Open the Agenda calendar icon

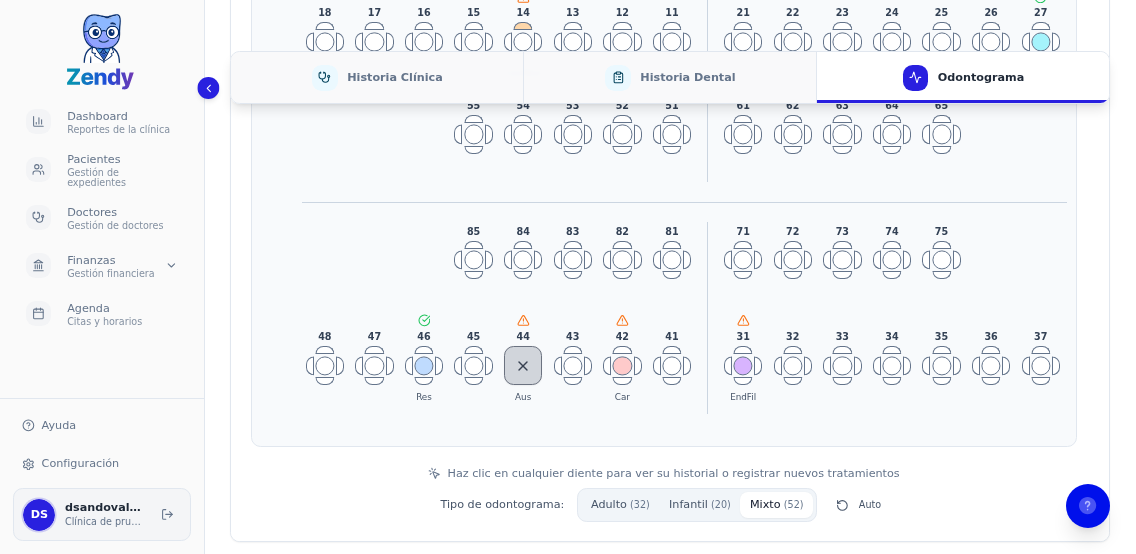pos(38,314)
